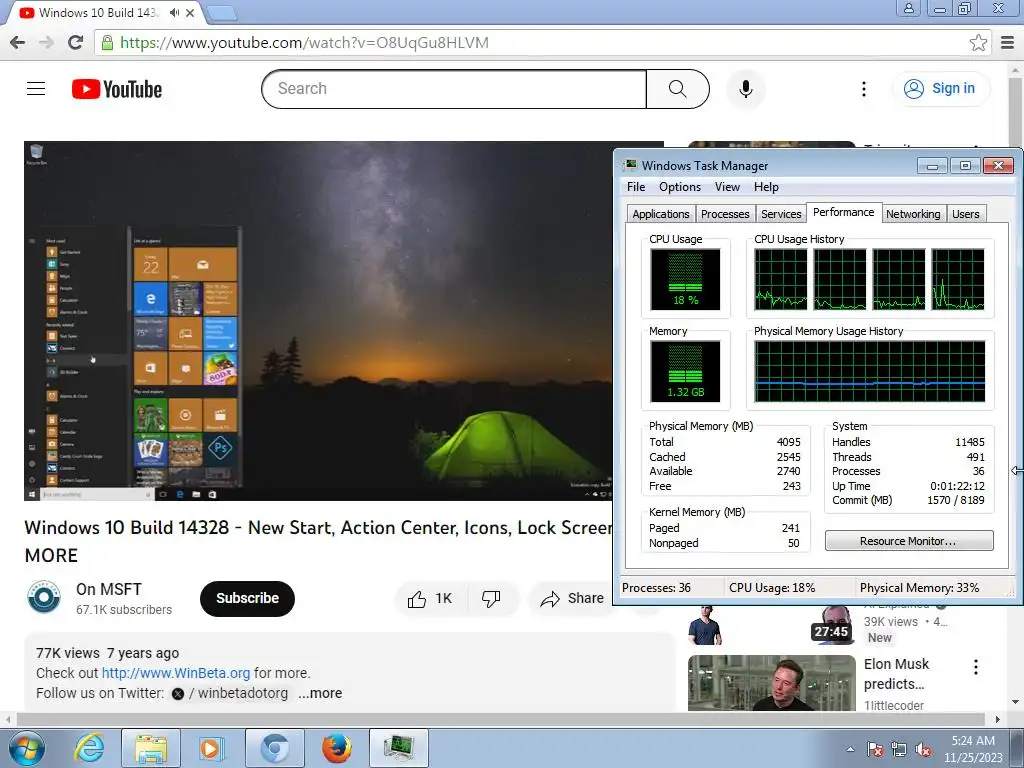The height and width of the screenshot is (768, 1024).
Task: Switch to the Processes tab
Action: [x=725, y=214]
